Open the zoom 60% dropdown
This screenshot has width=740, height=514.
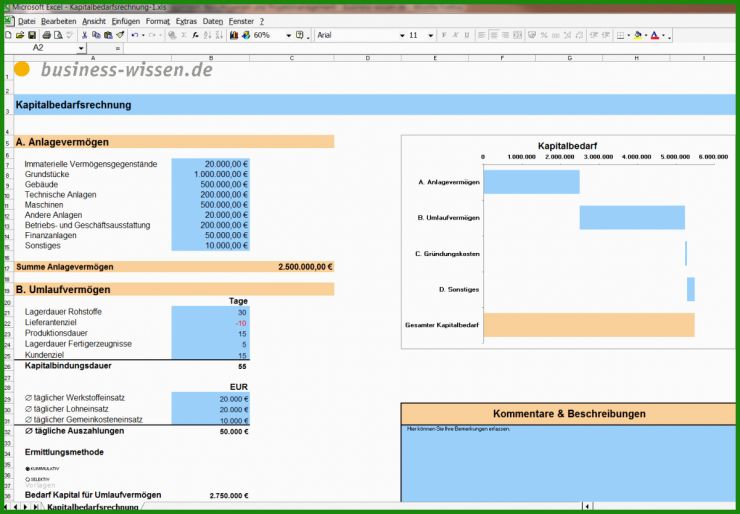click(x=288, y=35)
